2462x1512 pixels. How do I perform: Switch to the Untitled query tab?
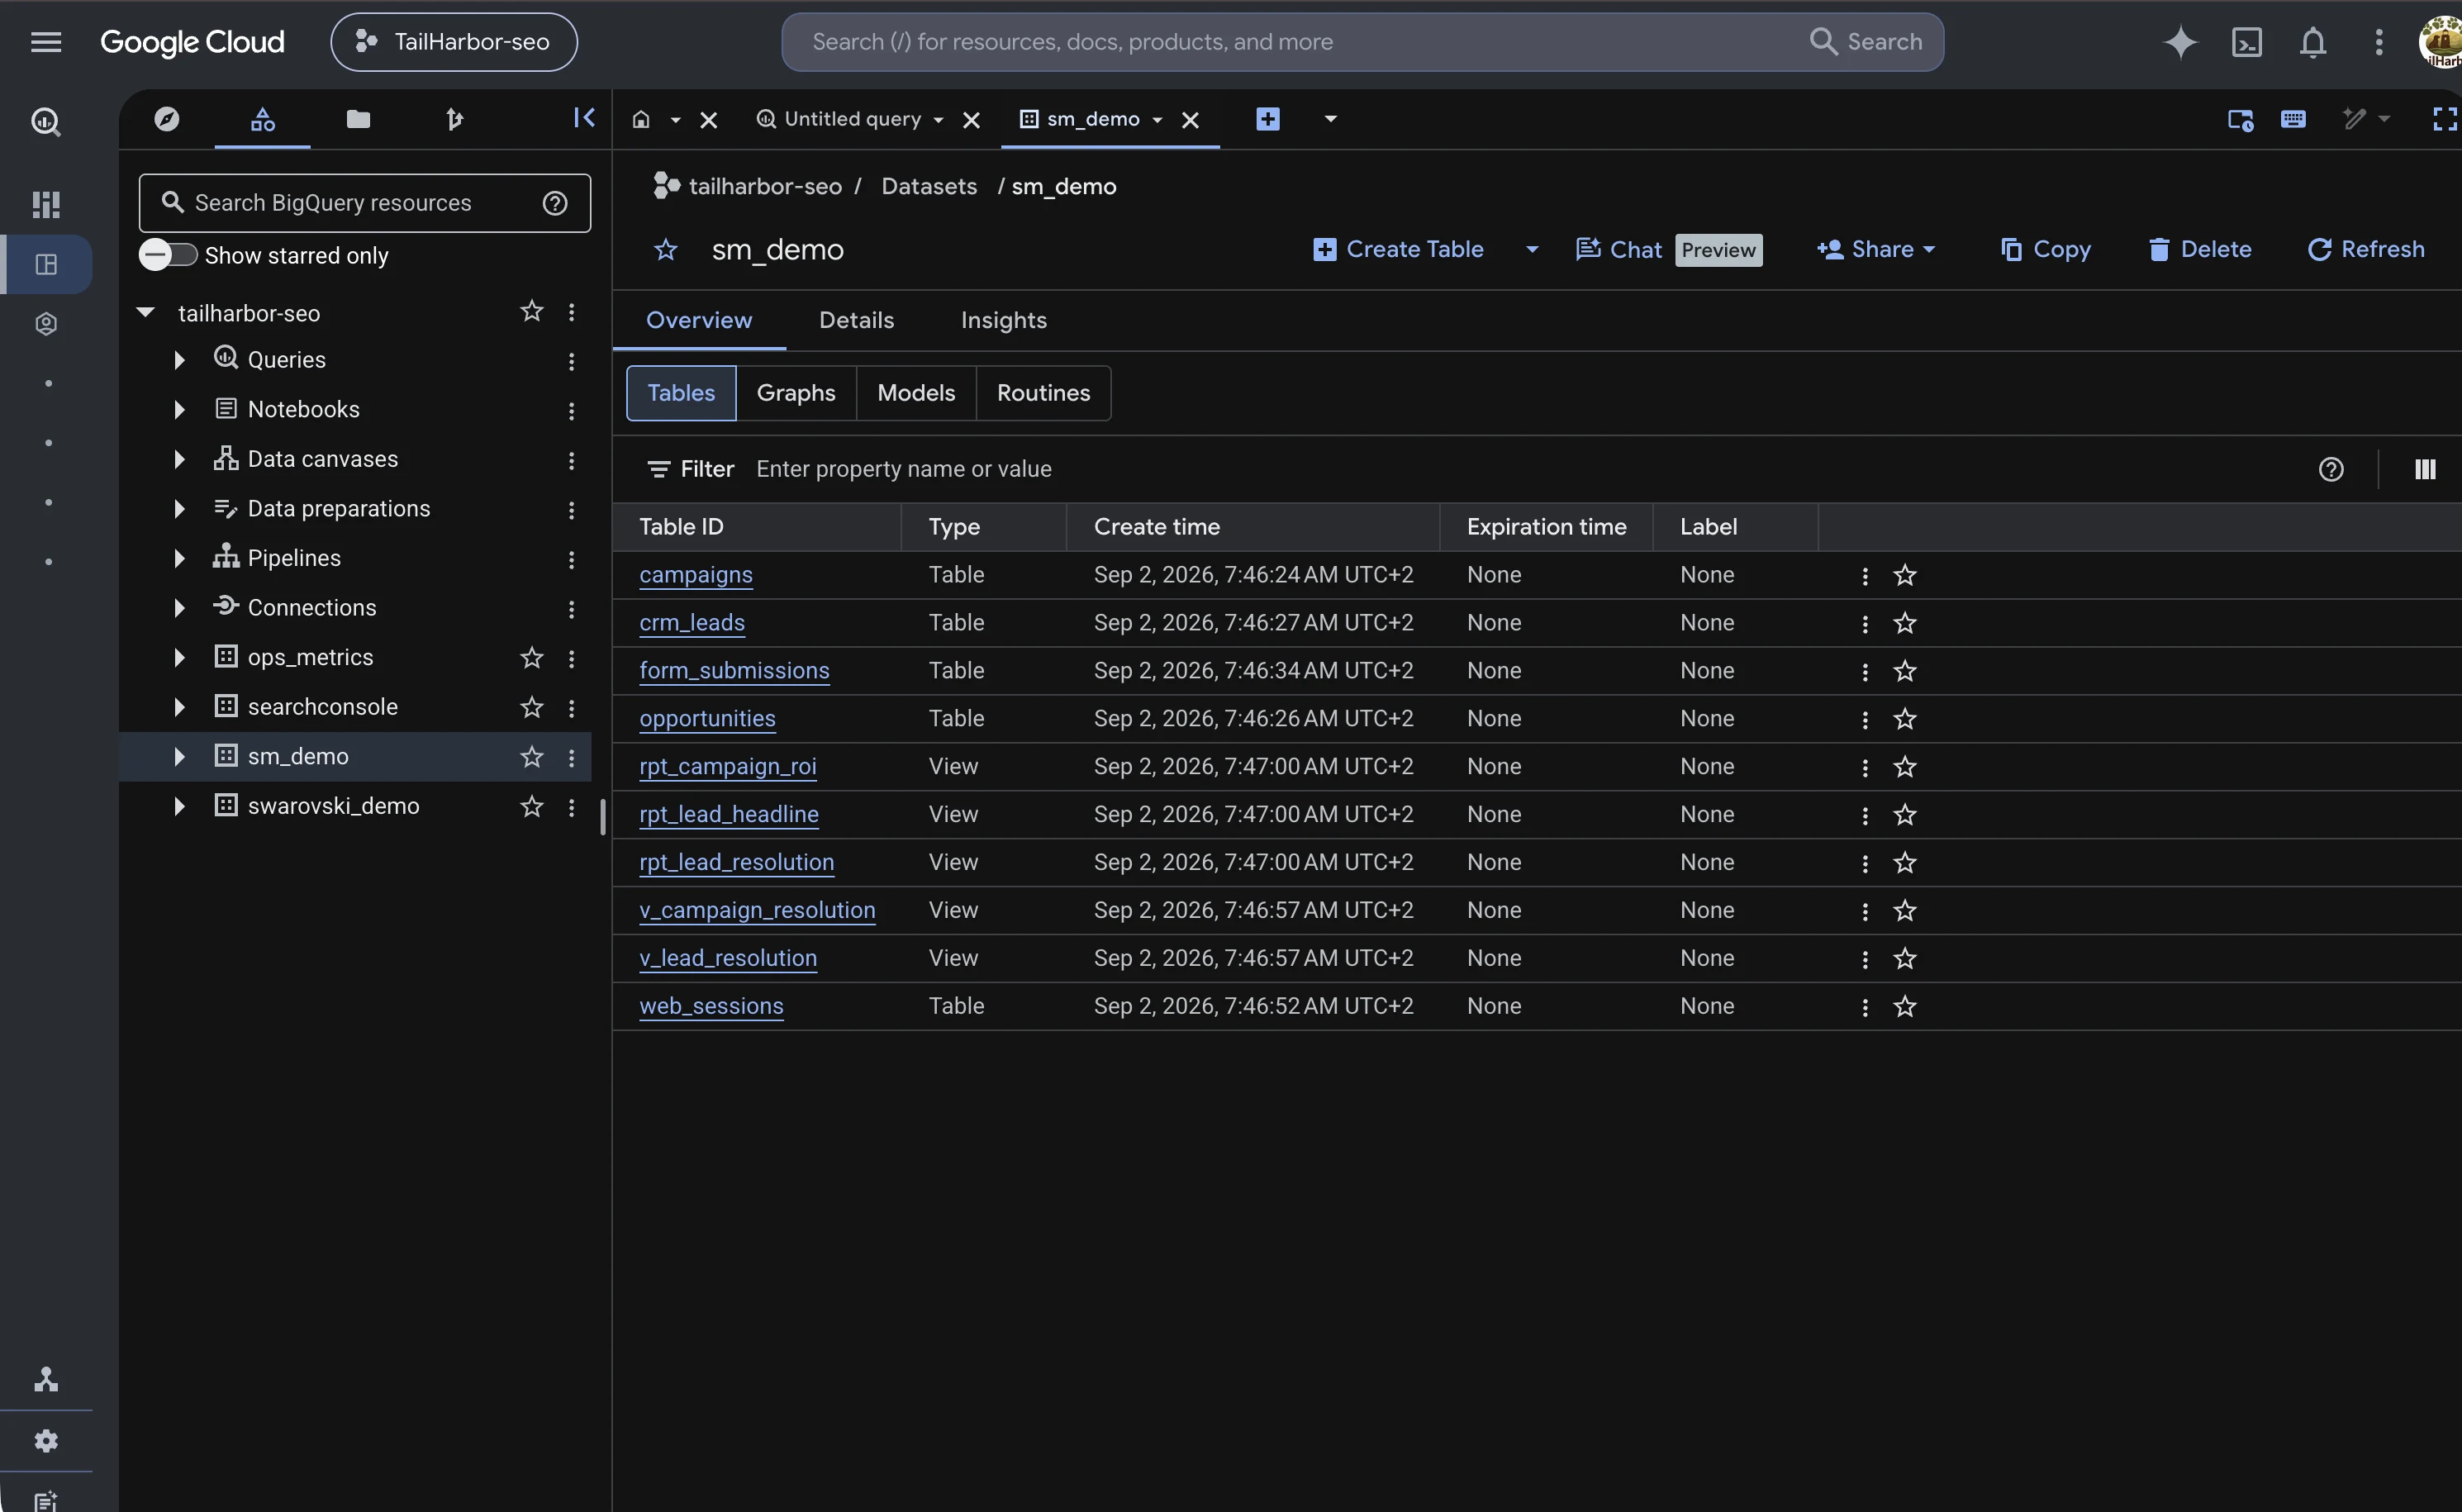(x=851, y=119)
